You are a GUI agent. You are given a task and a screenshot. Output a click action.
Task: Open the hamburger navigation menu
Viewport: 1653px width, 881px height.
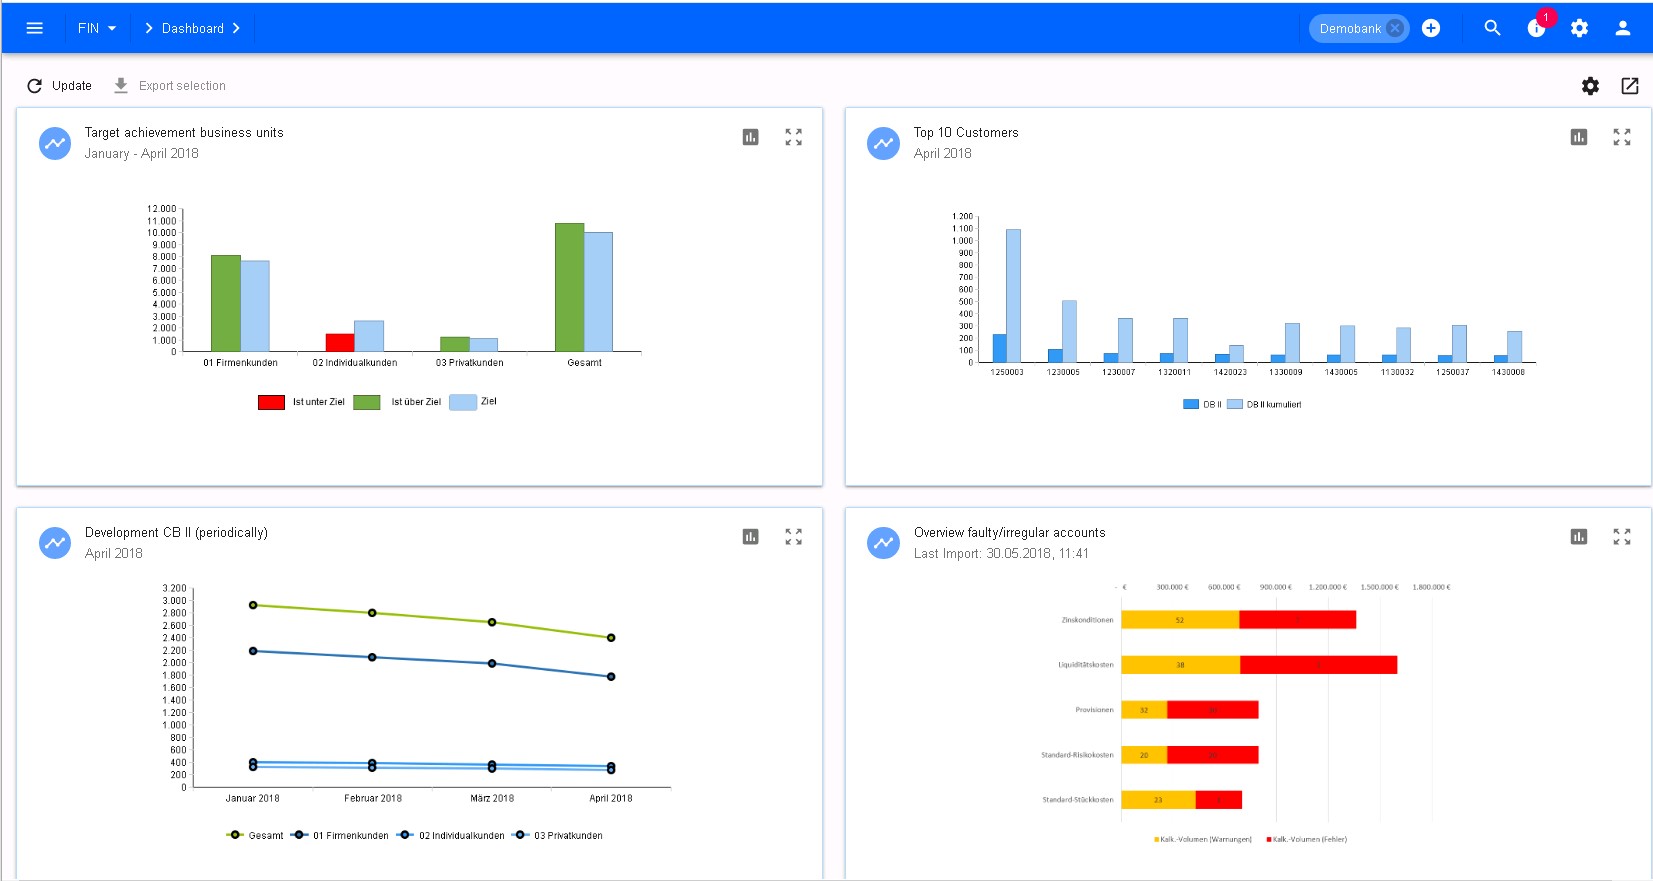tap(34, 28)
